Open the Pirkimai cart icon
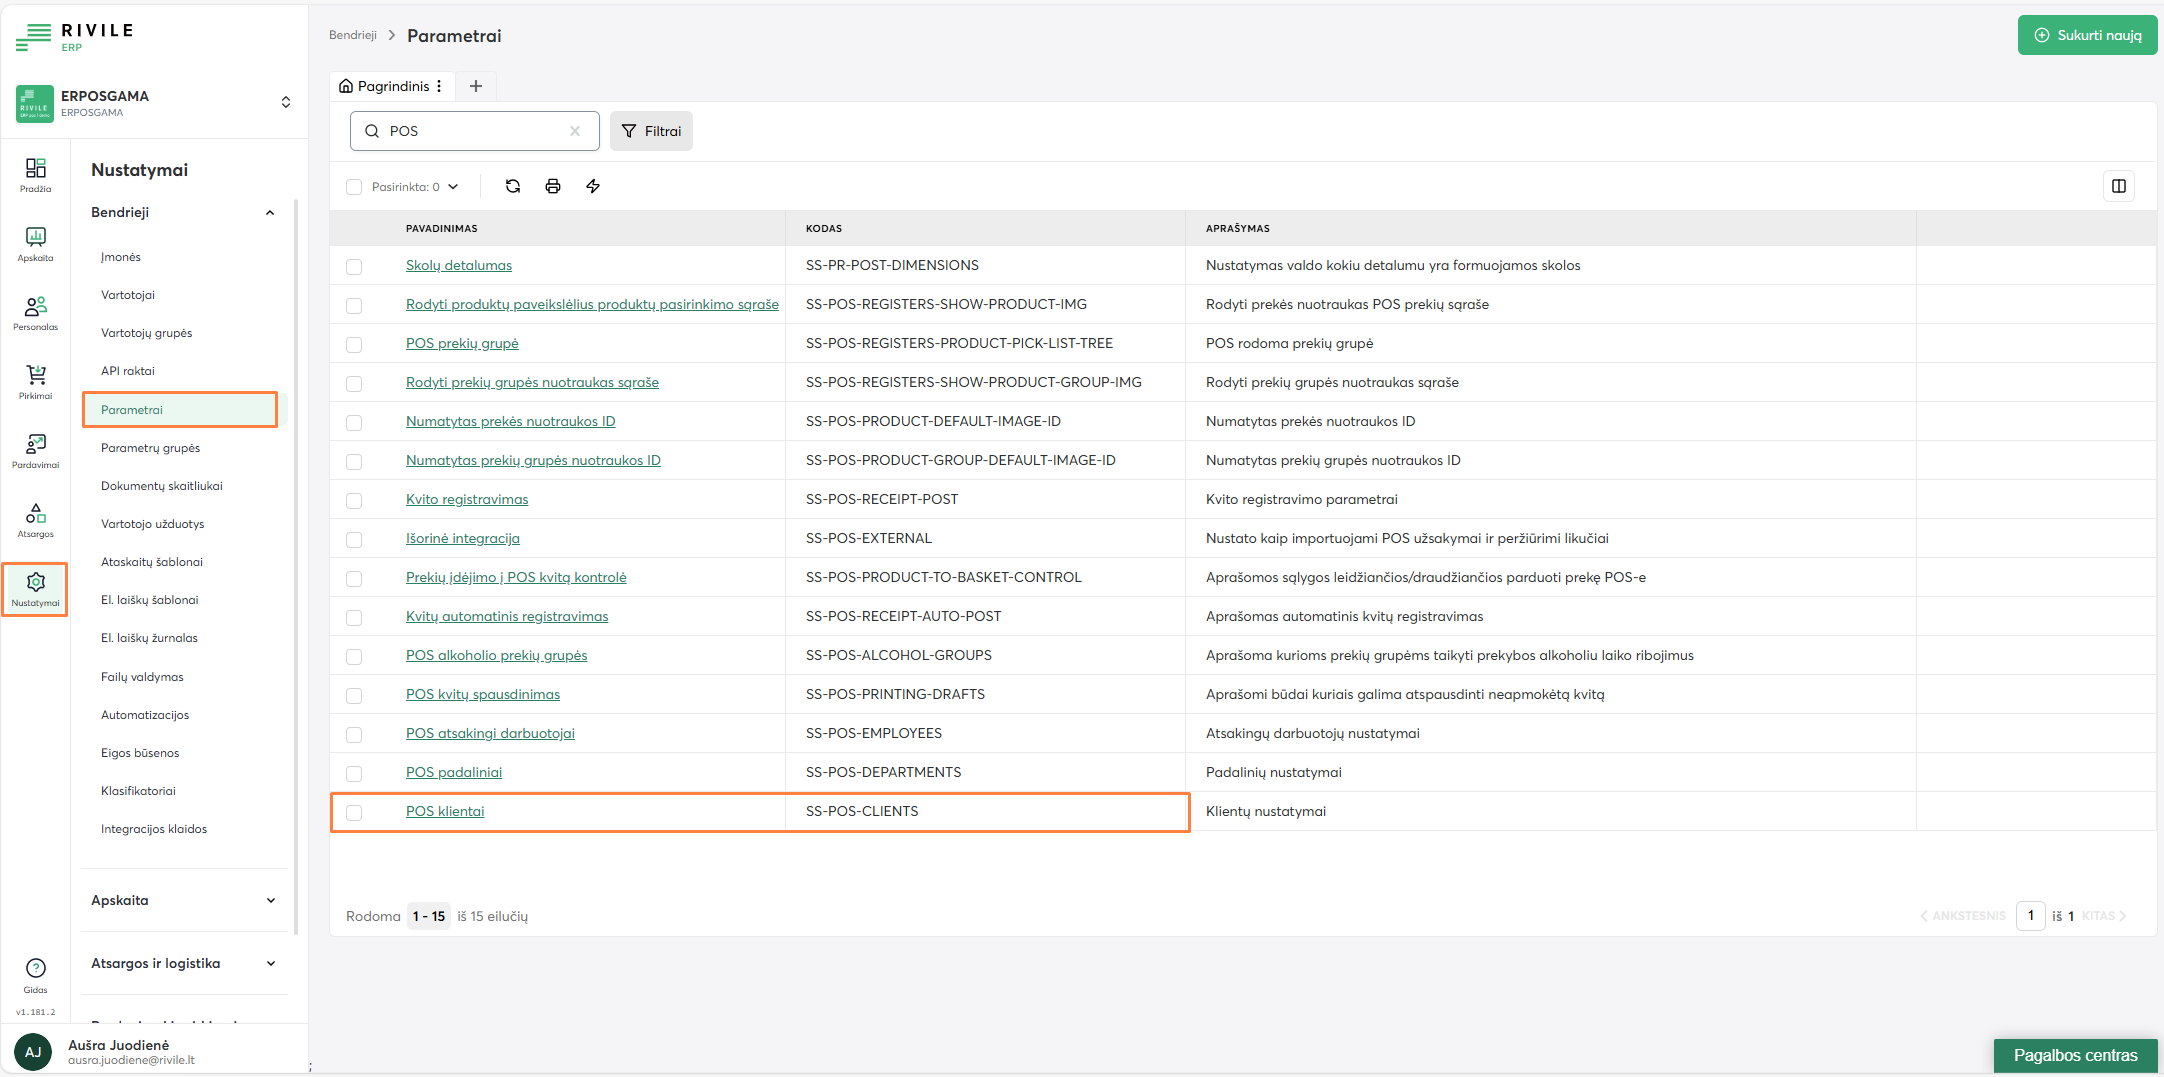 [36, 382]
